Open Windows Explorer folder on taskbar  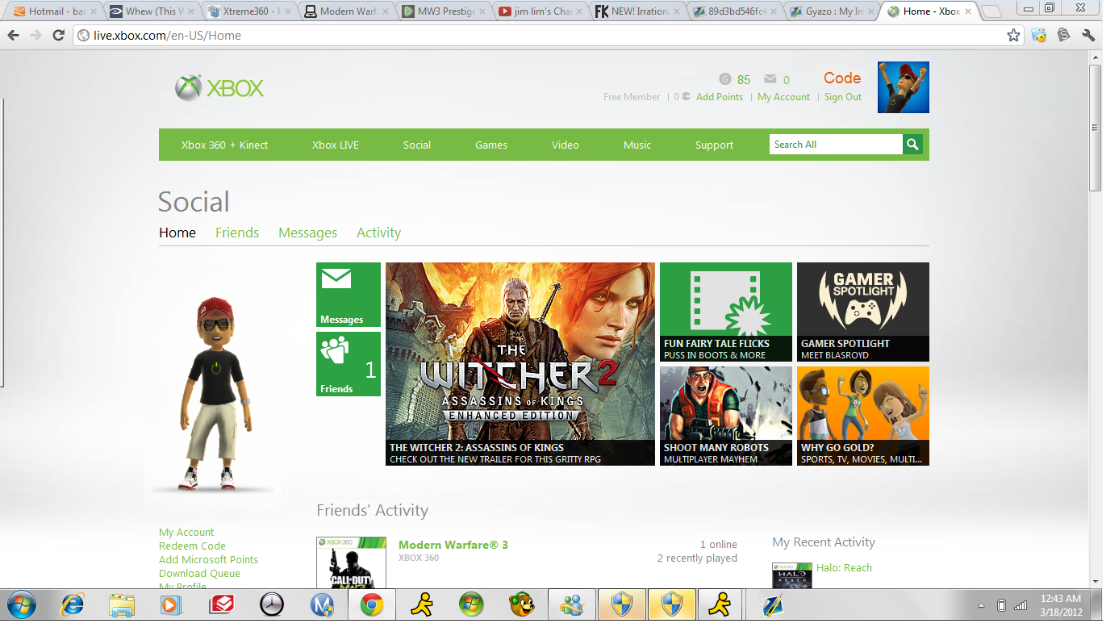(x=122, y=605)
